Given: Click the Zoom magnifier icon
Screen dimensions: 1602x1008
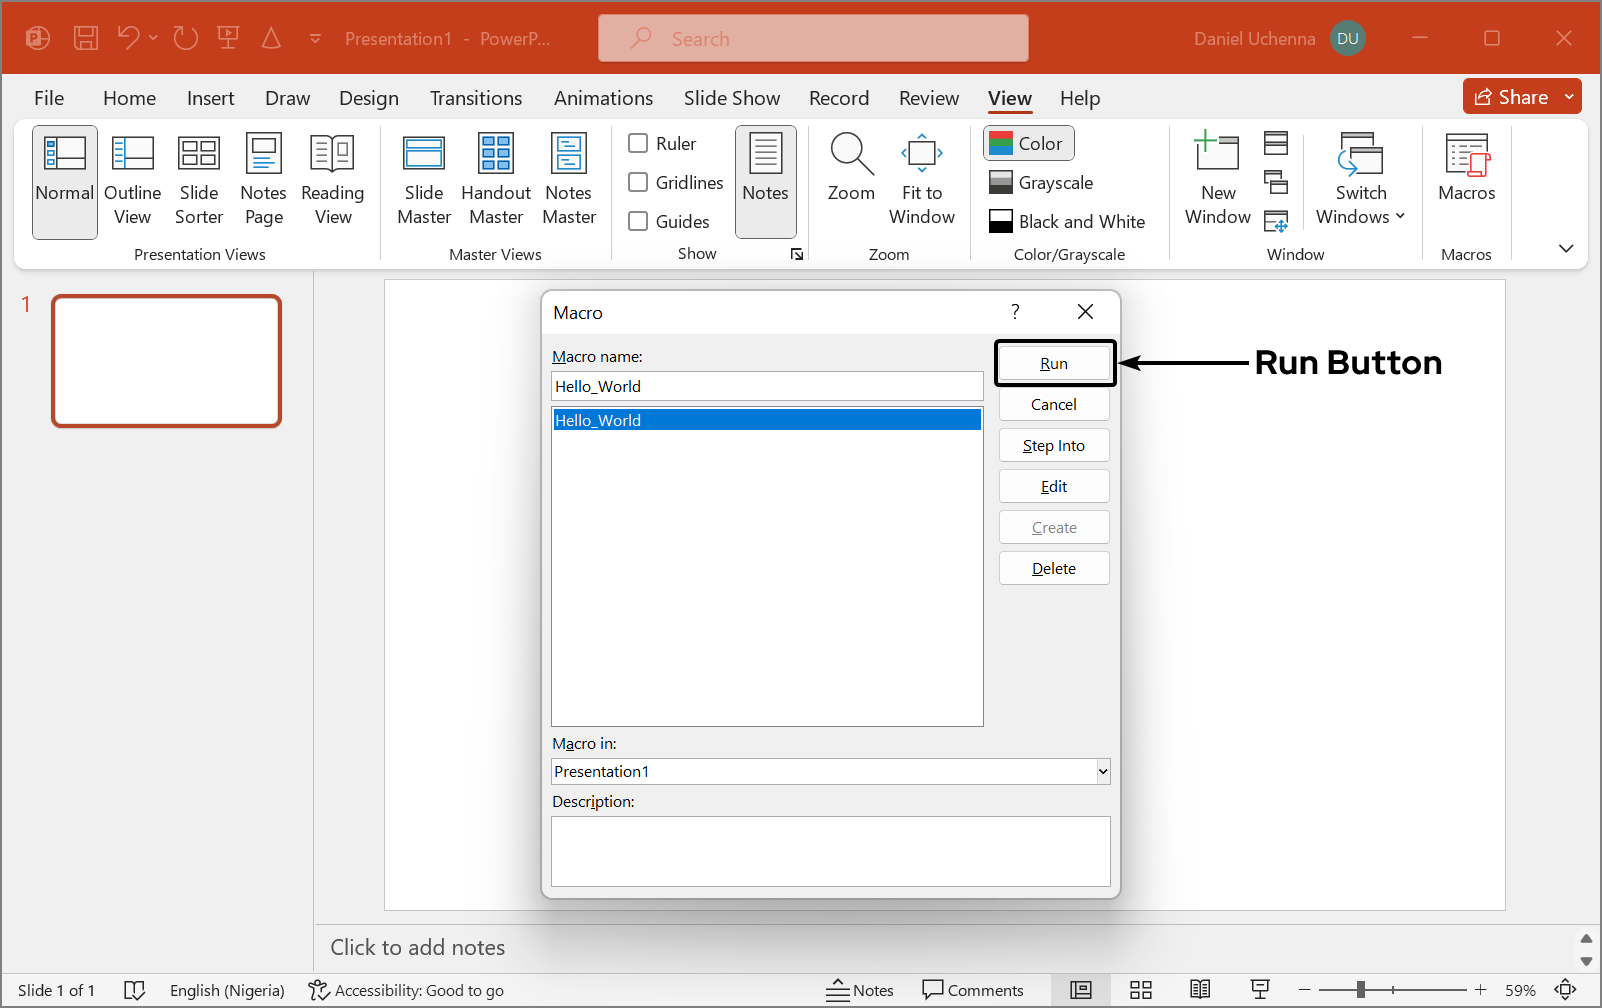Looking at the screenshot, I should coord(851,155).
